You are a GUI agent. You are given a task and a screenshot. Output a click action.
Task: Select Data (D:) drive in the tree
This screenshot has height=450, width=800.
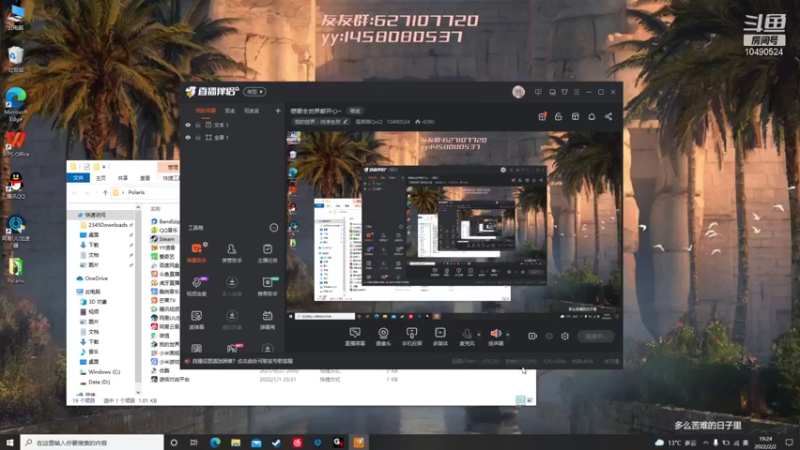[x=95, y=382]
